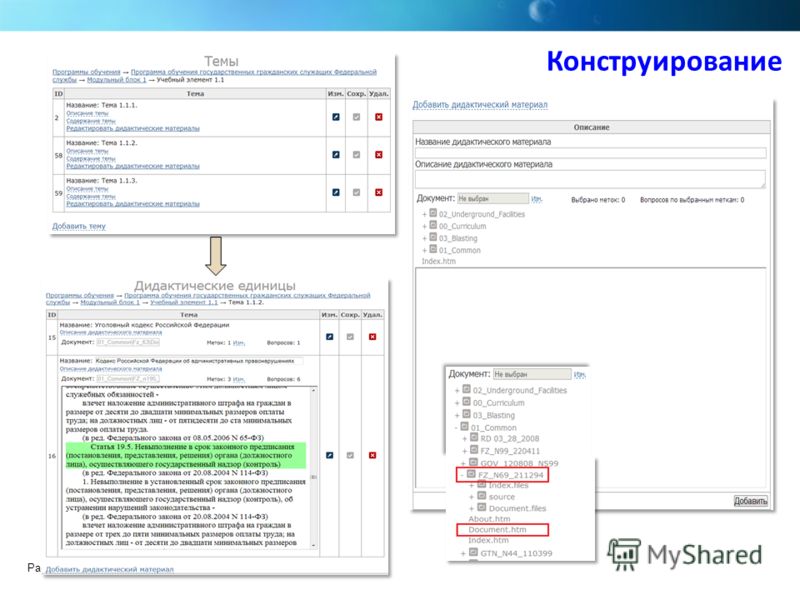The image size is (800, 600).
Task: Edit icon for Тема 1.1.2. row
Action: tap(336, 155)
